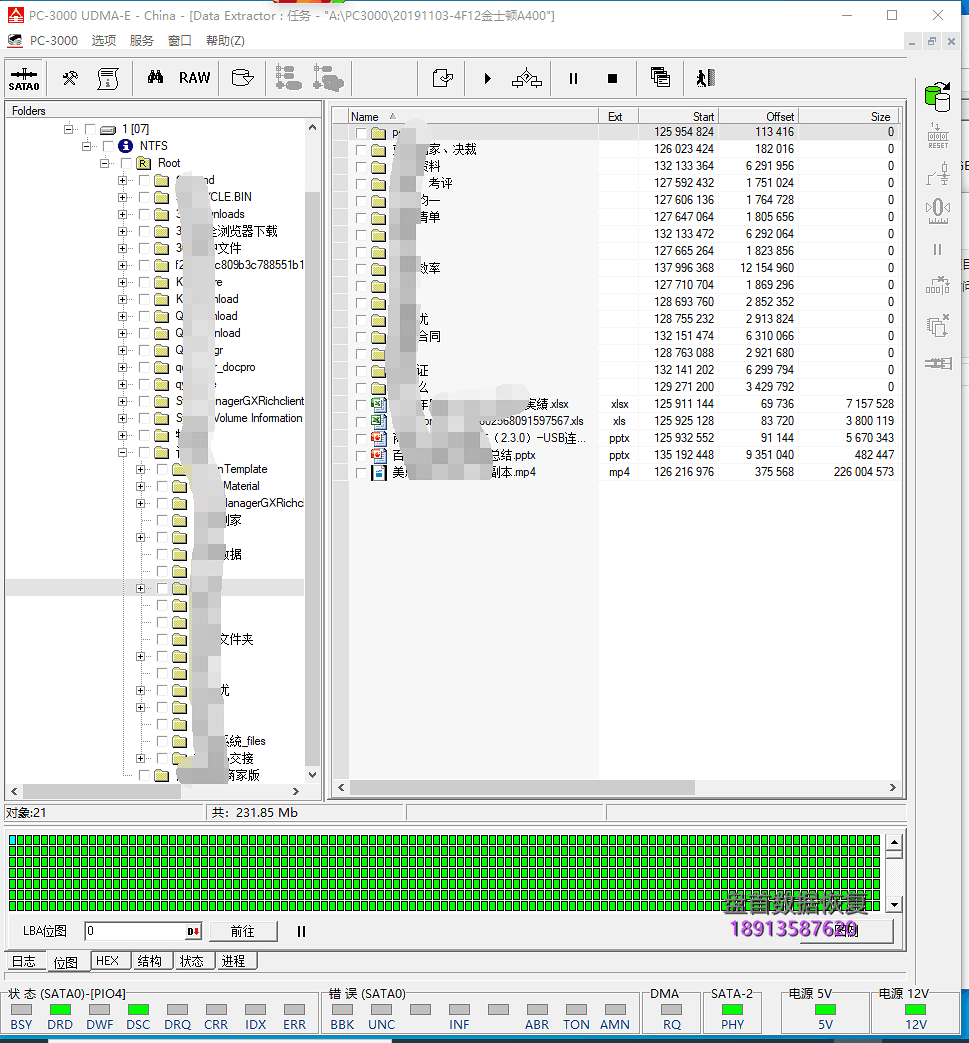Check the mp4 file row checkbox
Screen dimensions: 969x1043
pyautogui.click(x=360, y=472)
